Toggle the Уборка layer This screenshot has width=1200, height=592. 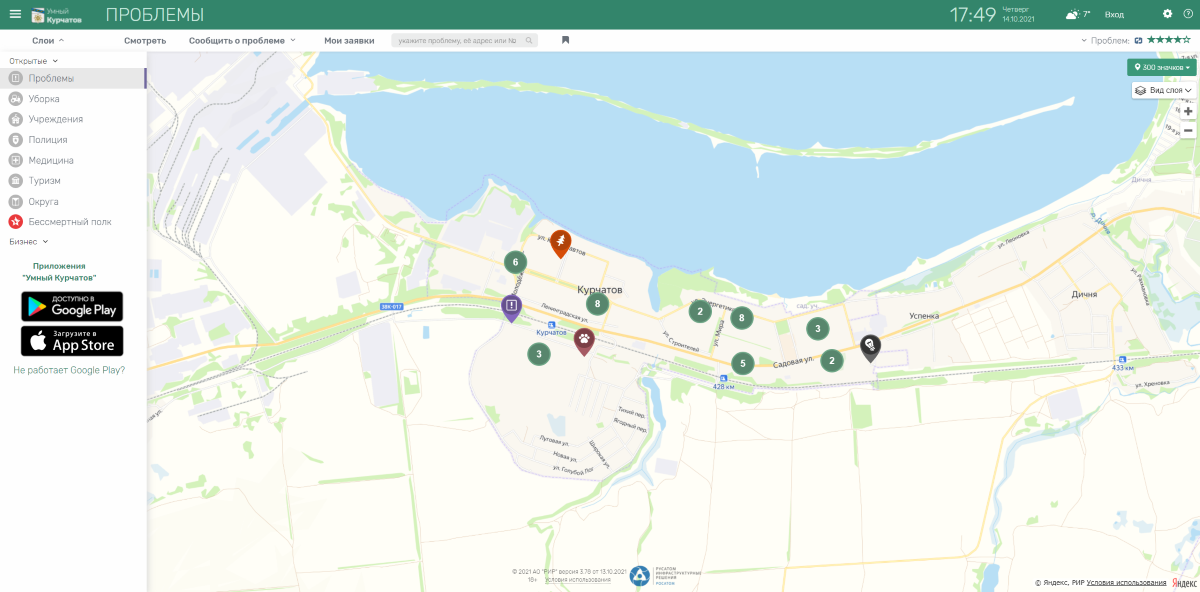coord(43,99)
